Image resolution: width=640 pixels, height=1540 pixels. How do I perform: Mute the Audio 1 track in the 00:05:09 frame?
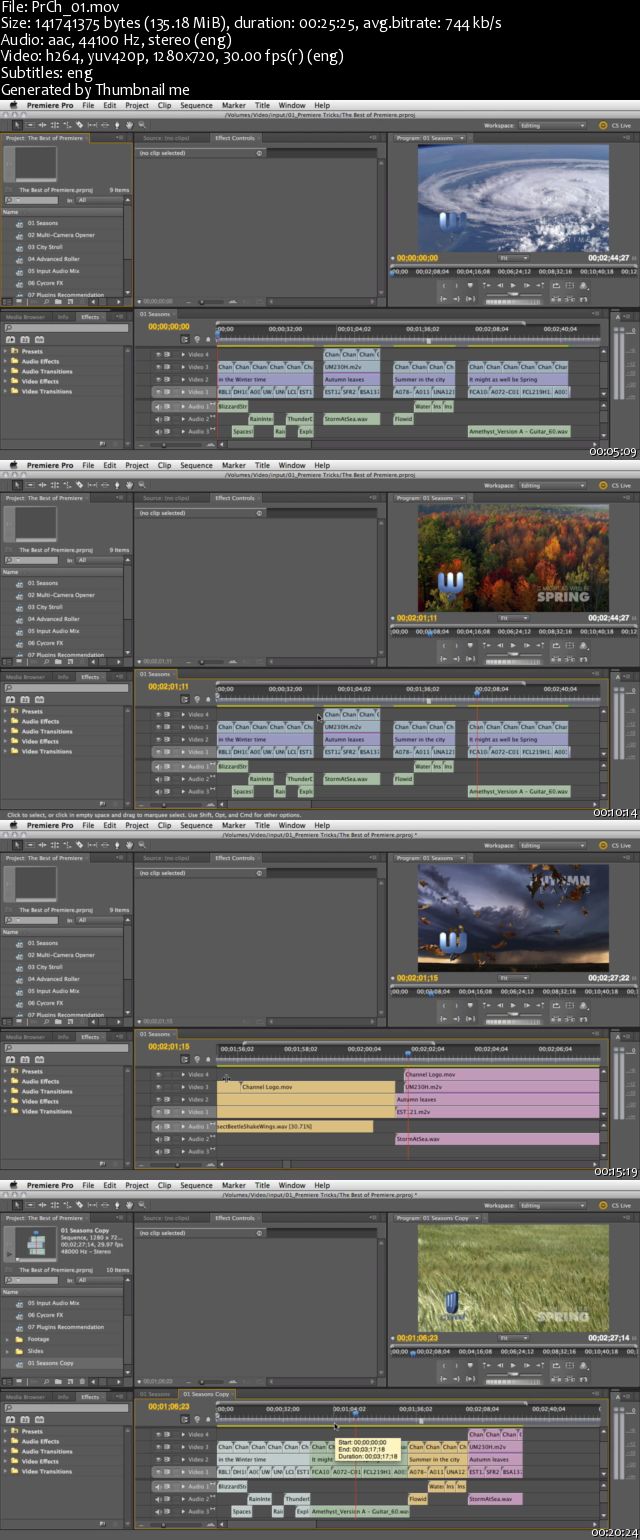click(158, 406)
